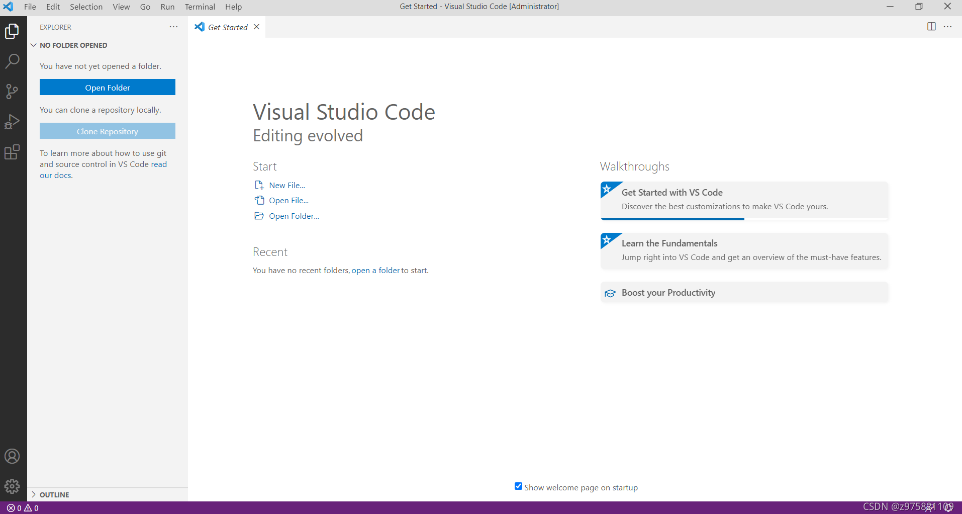962x514 pixels.
Task: Open the Search view icon
Action: [x=12, y=61]
